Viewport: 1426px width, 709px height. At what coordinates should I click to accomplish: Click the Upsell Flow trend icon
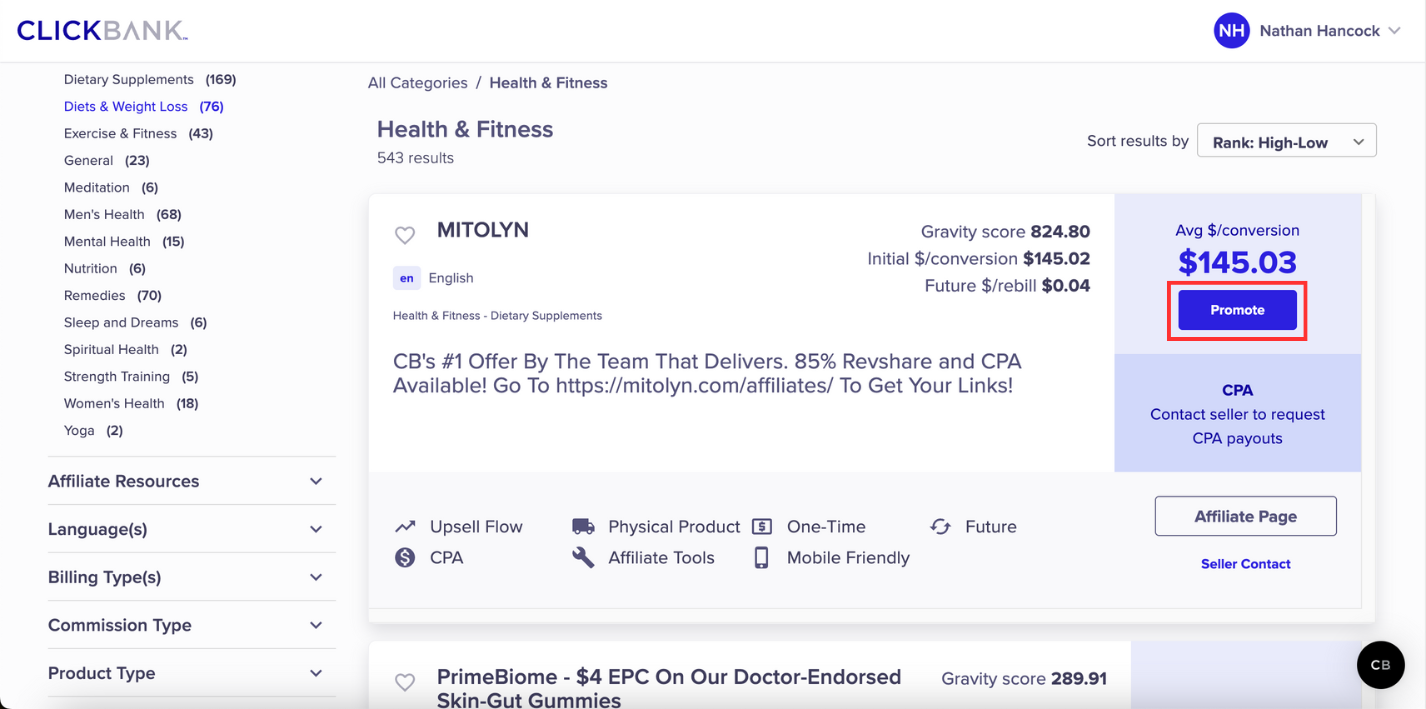coord(405,526)
